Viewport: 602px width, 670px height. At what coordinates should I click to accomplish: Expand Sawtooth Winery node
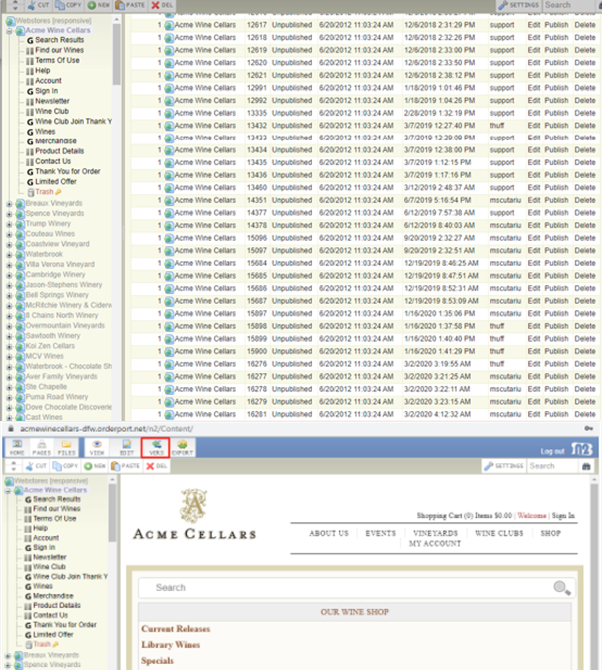[x=9, y=336]
